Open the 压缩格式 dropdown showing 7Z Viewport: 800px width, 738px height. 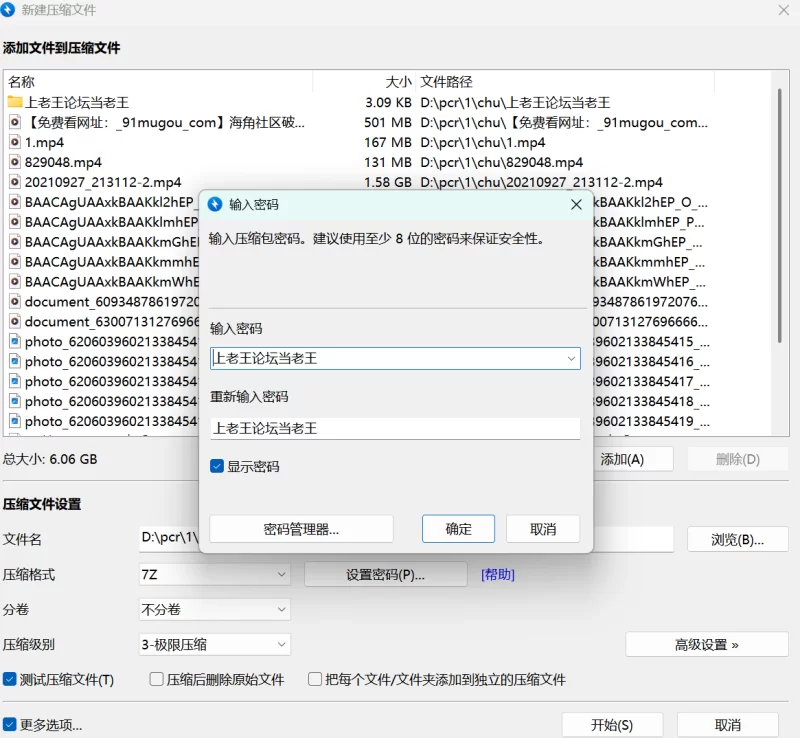tap(214, 575)
